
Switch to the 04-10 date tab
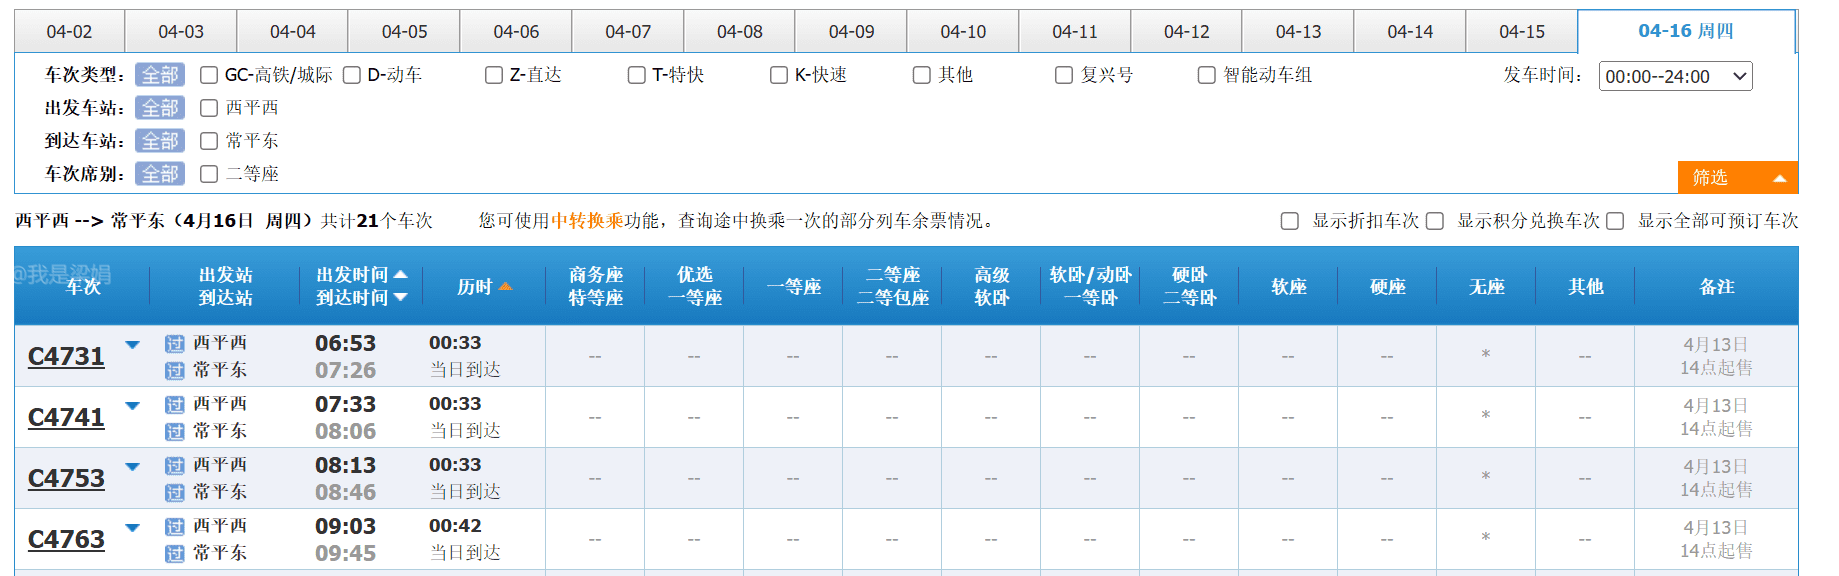click(962, 32)
